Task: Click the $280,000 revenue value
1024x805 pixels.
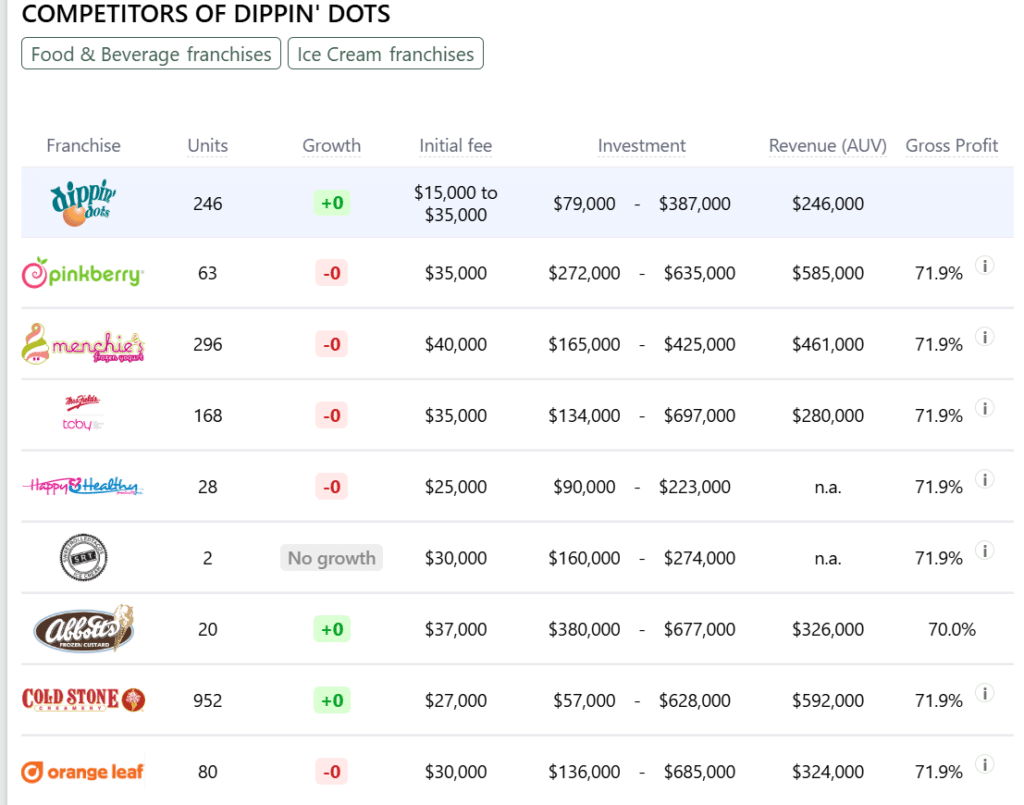Action: (x=827, y=415)
